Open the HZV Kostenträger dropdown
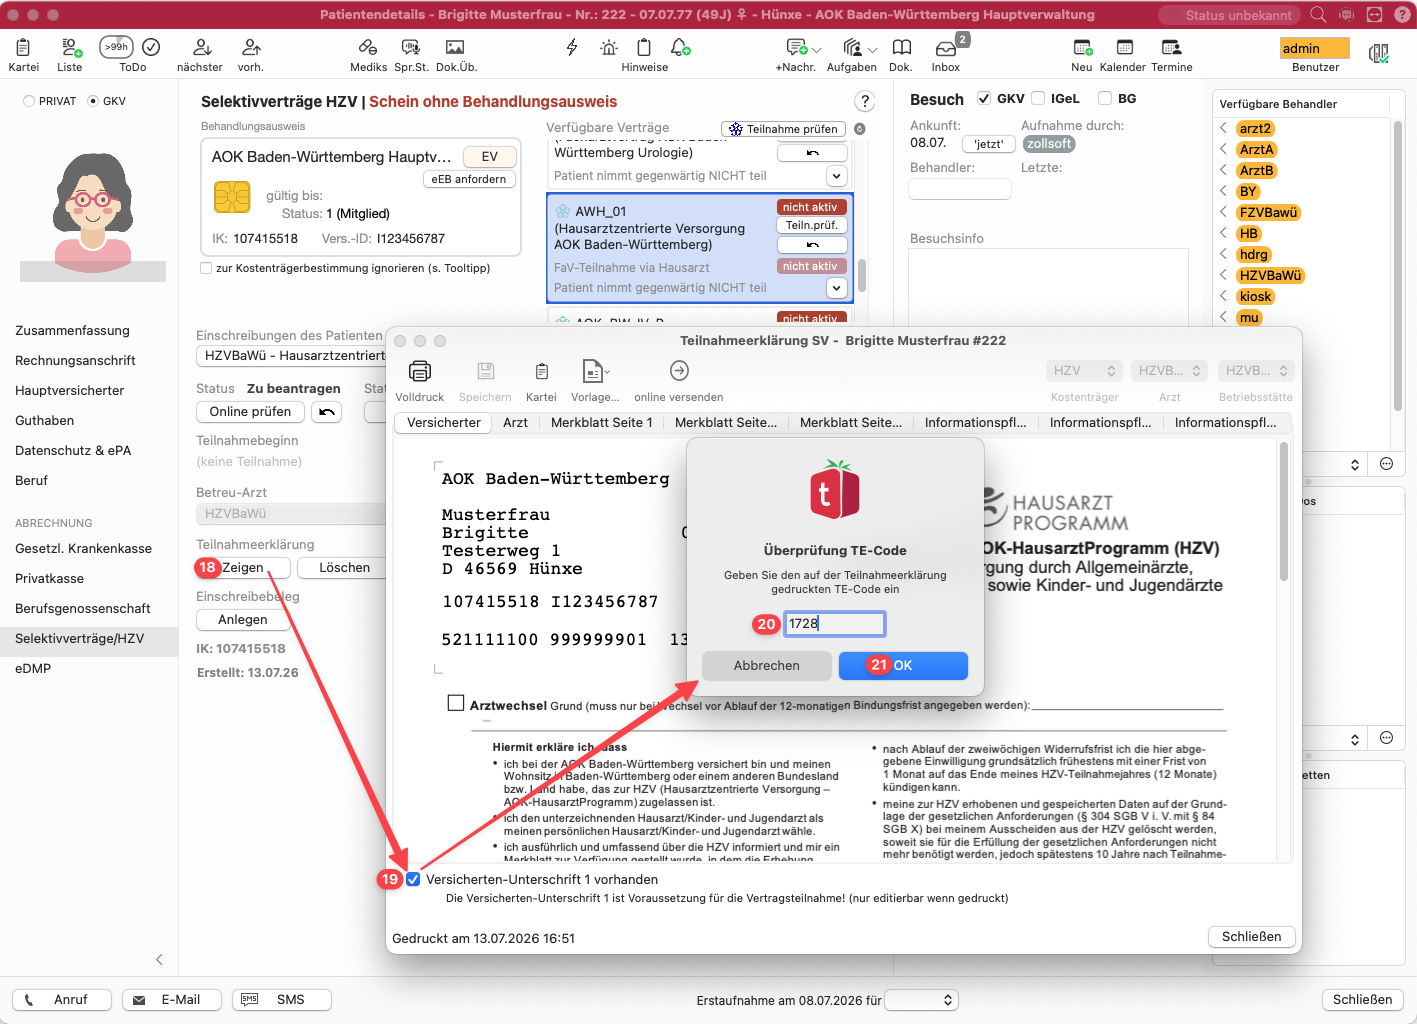The height and width of the screenshot is (1024, 1417). (x=1085, y=371)
